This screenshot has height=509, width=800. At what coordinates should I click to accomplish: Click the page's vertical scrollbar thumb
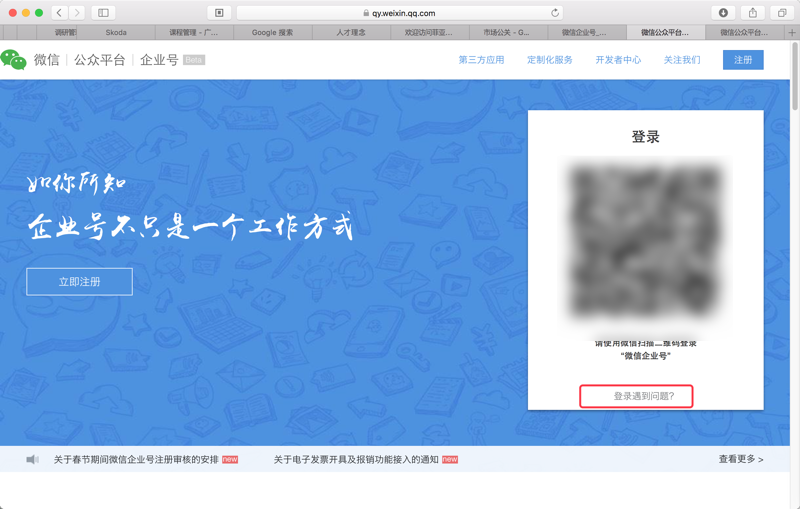click(795, 77)
